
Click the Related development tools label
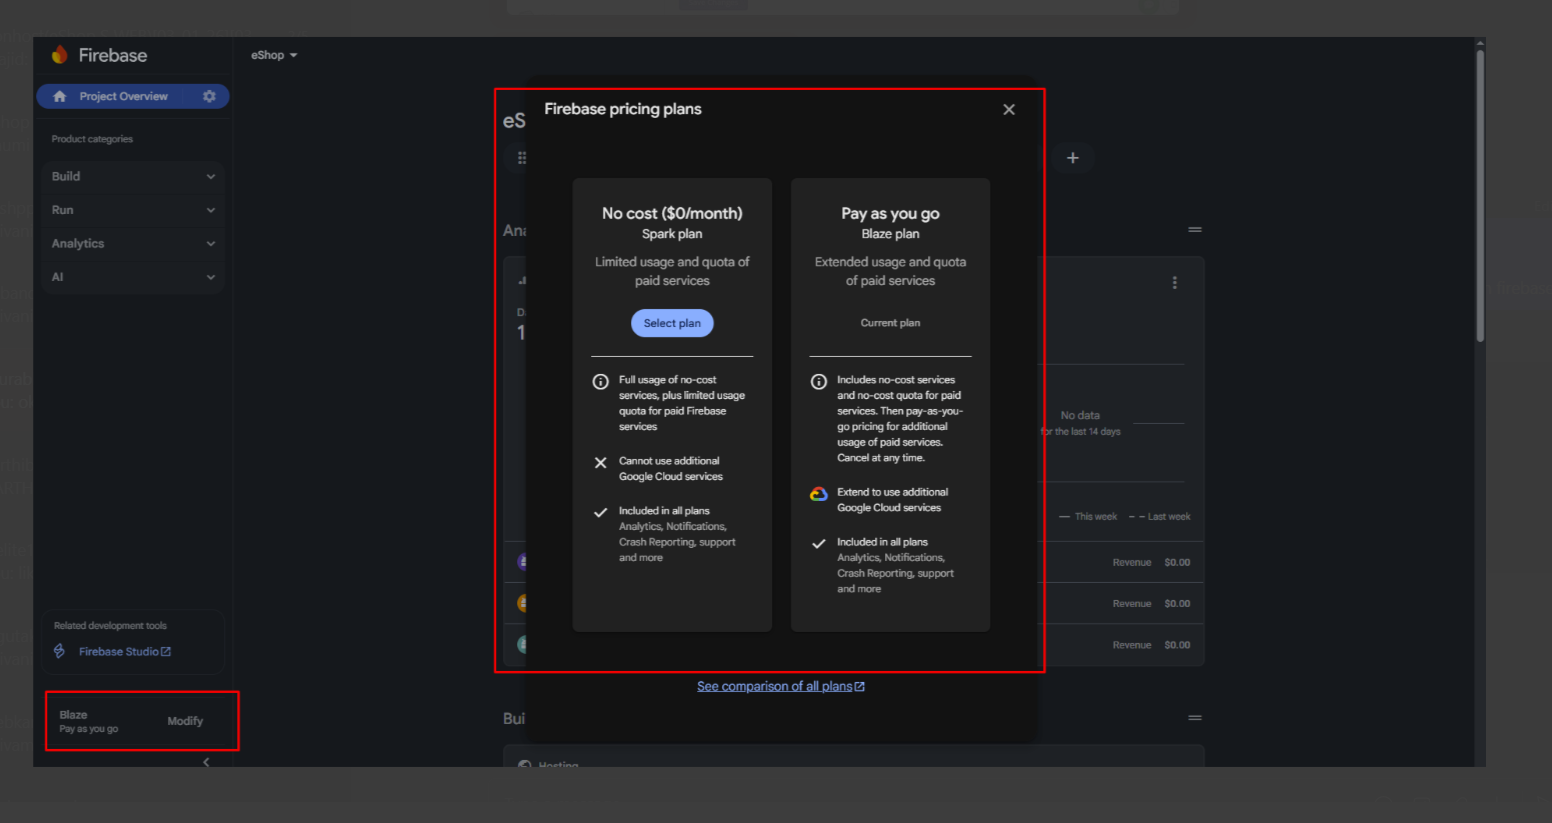click(x=110, y=626)
